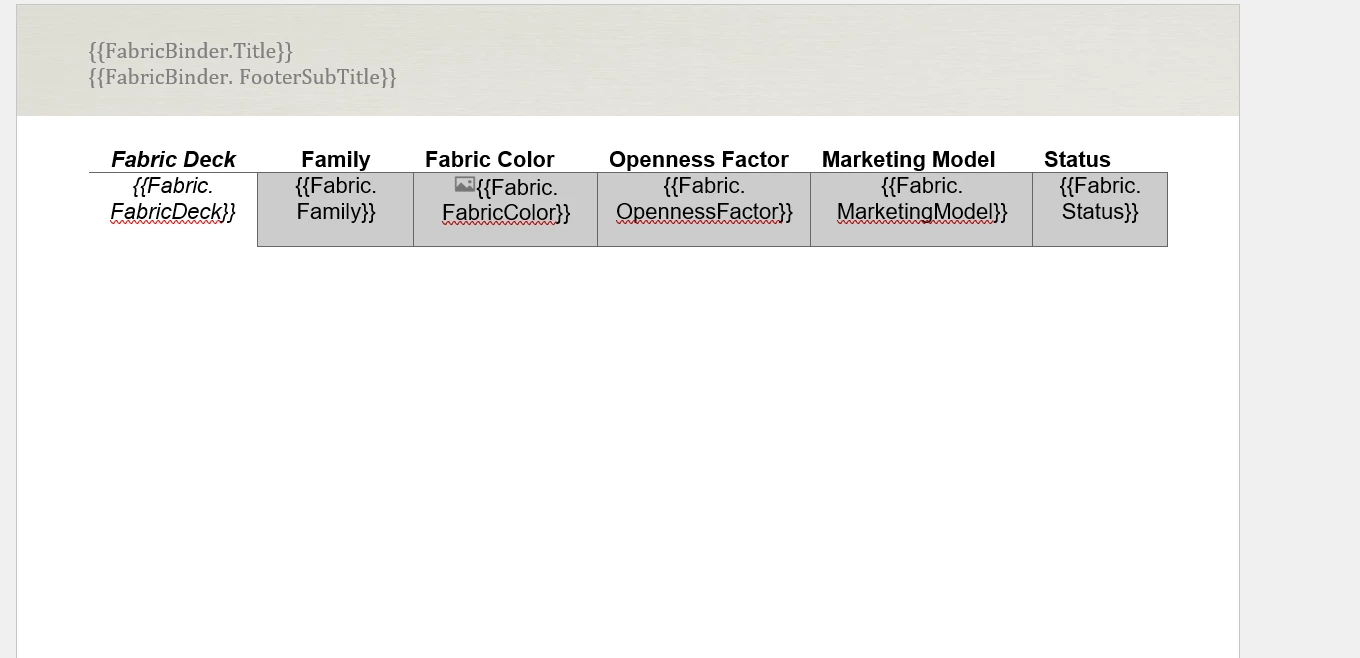1360x658 pixels.
Task: Click the {{Fabric. MarketingModel}} merge field cell
Action: (x=921, y=209)
